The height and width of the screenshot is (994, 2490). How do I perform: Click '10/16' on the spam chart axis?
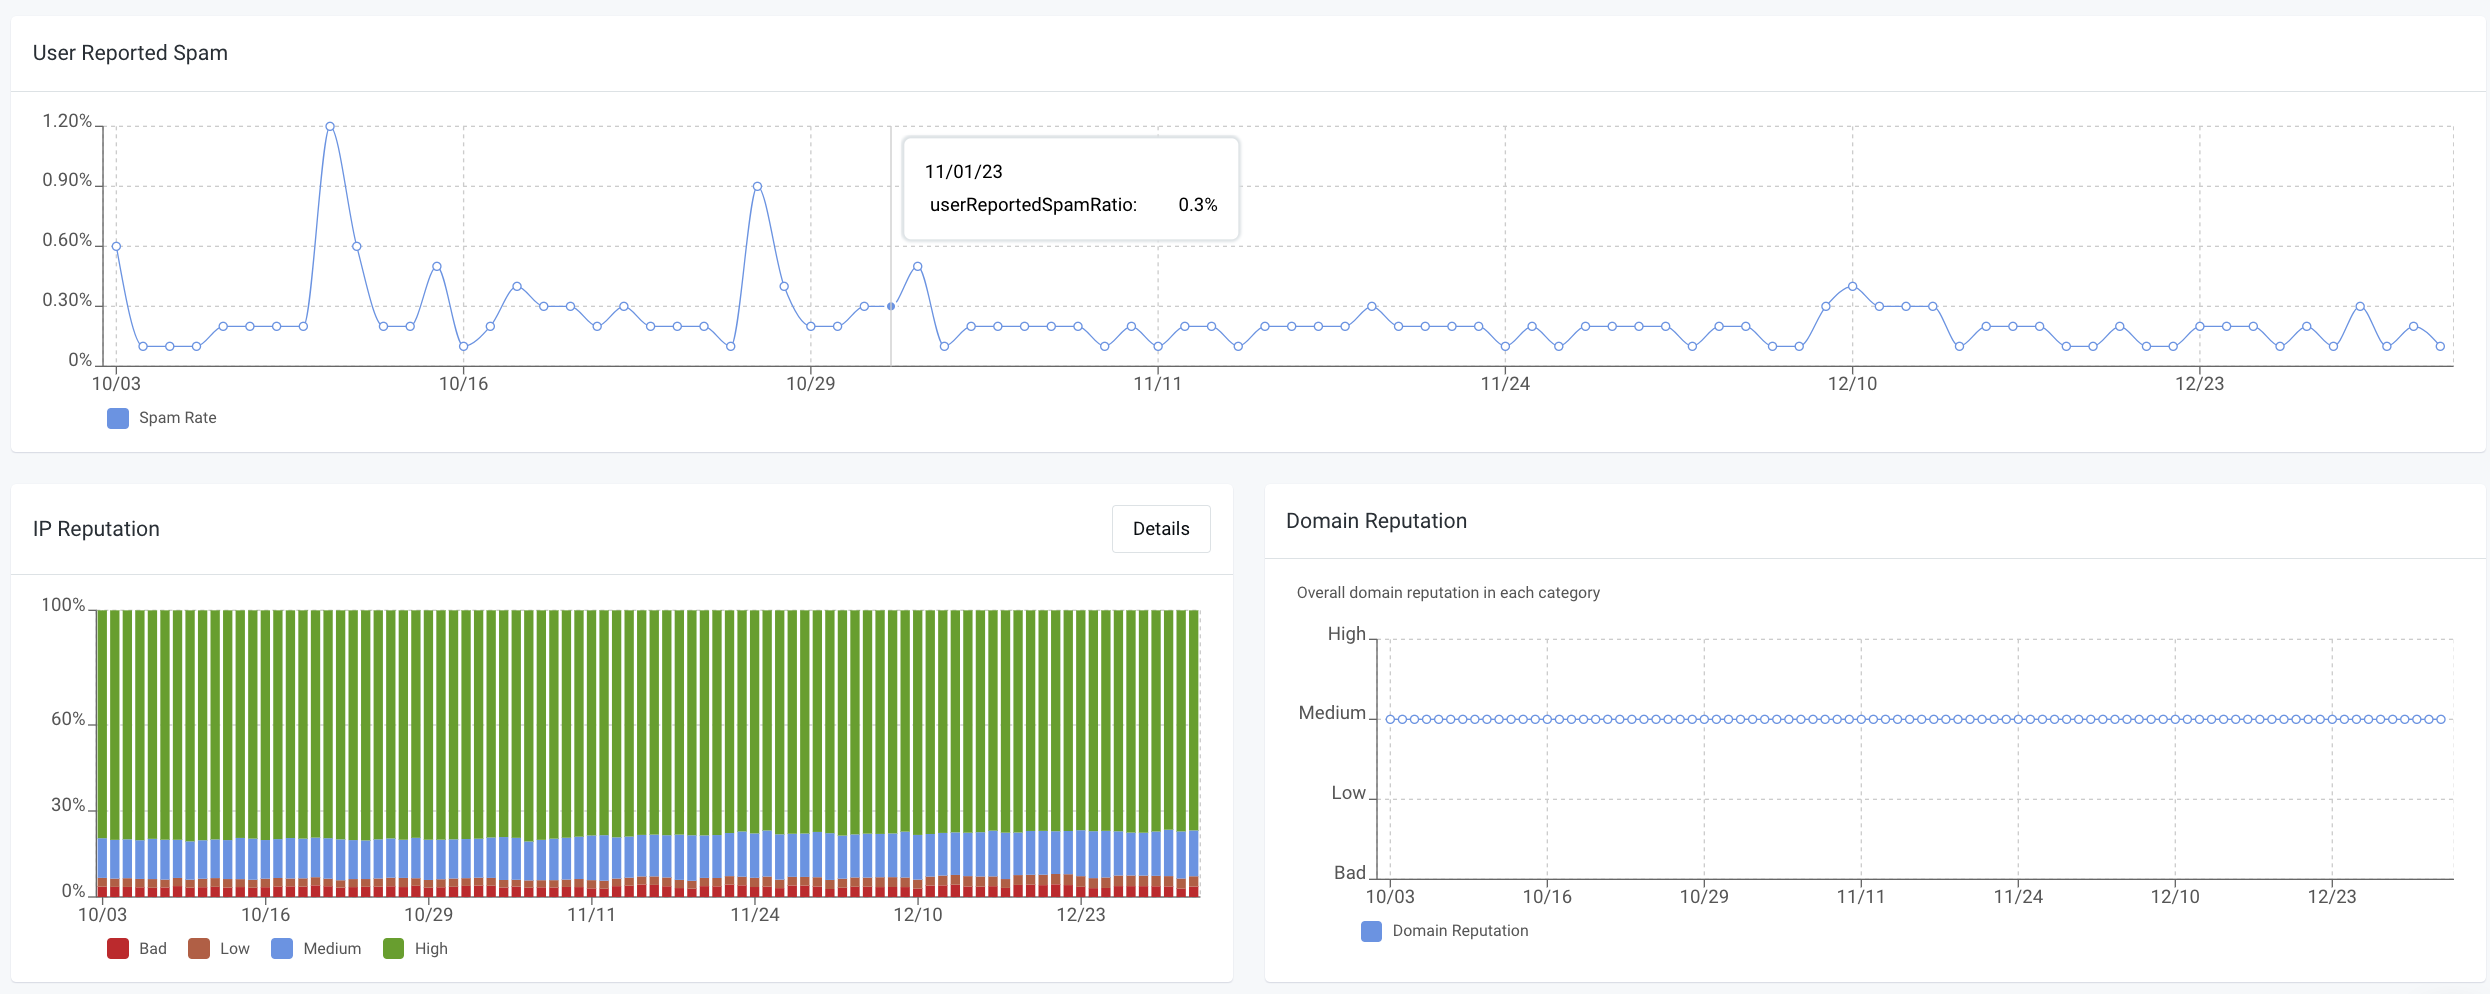(x=463, y=384)
